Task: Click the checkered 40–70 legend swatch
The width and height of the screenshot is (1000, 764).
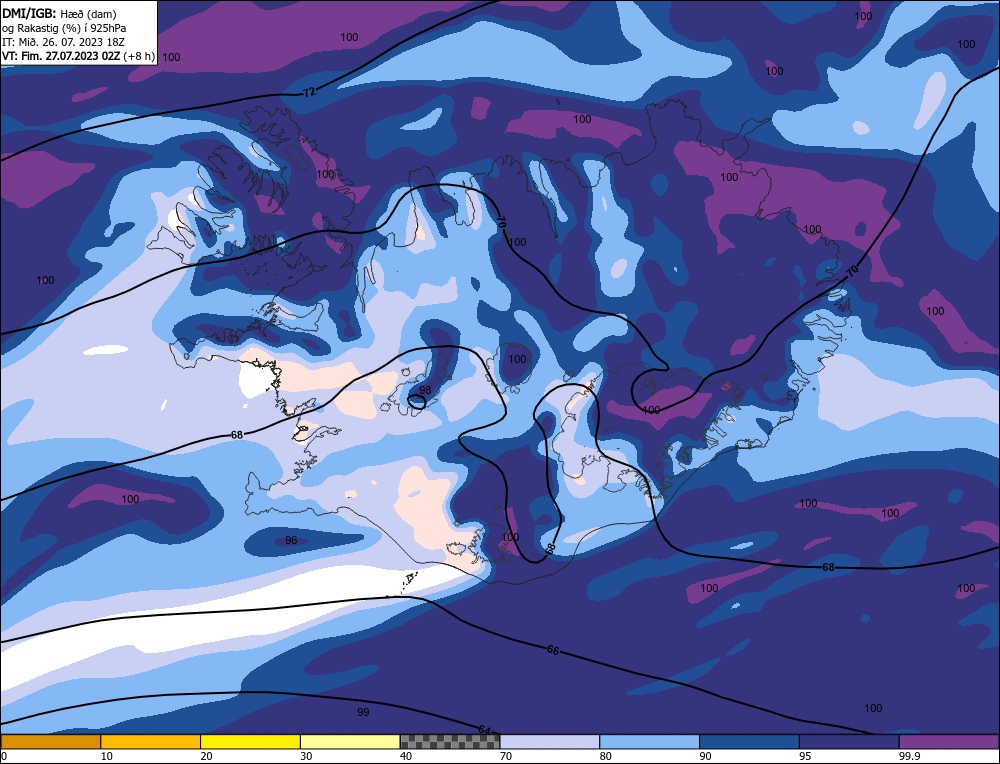Action: [450, 741]
